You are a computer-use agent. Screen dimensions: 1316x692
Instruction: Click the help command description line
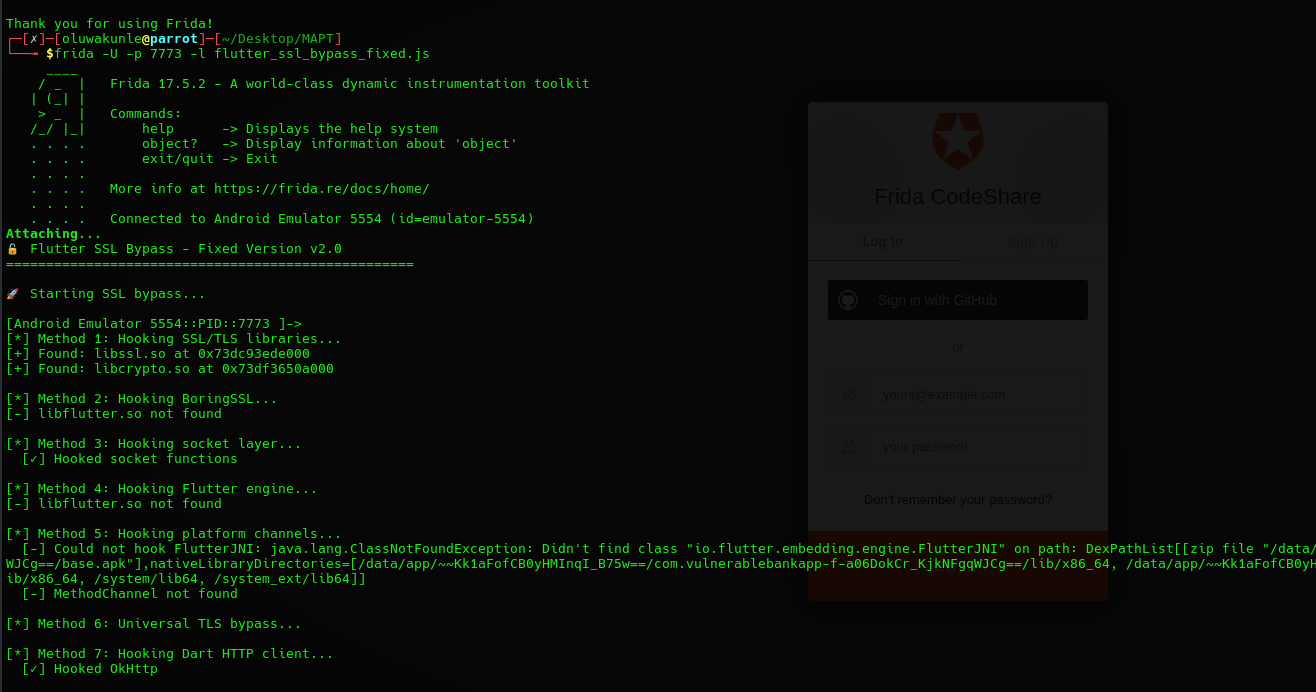pyautogui.click(x=290, y=129)
